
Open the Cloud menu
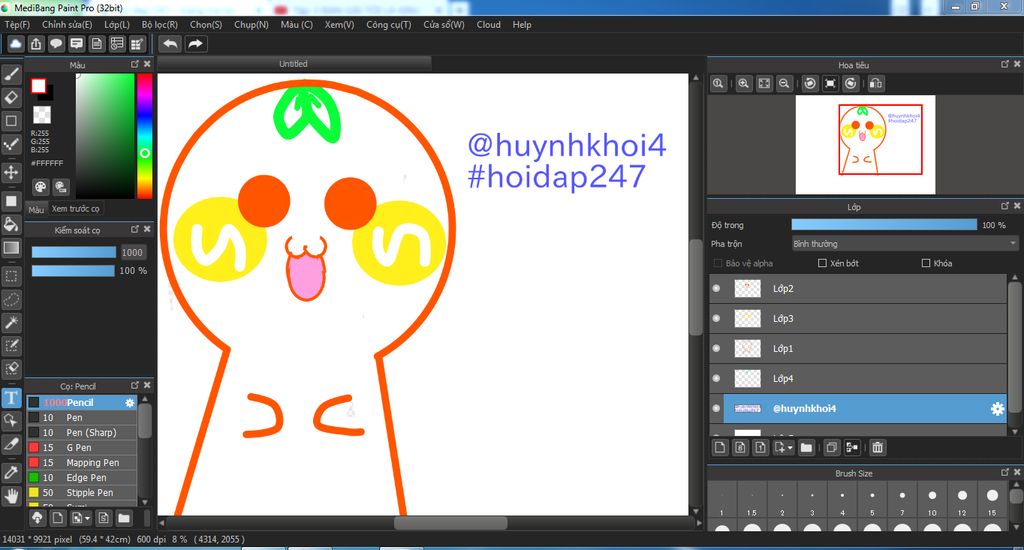488,25
